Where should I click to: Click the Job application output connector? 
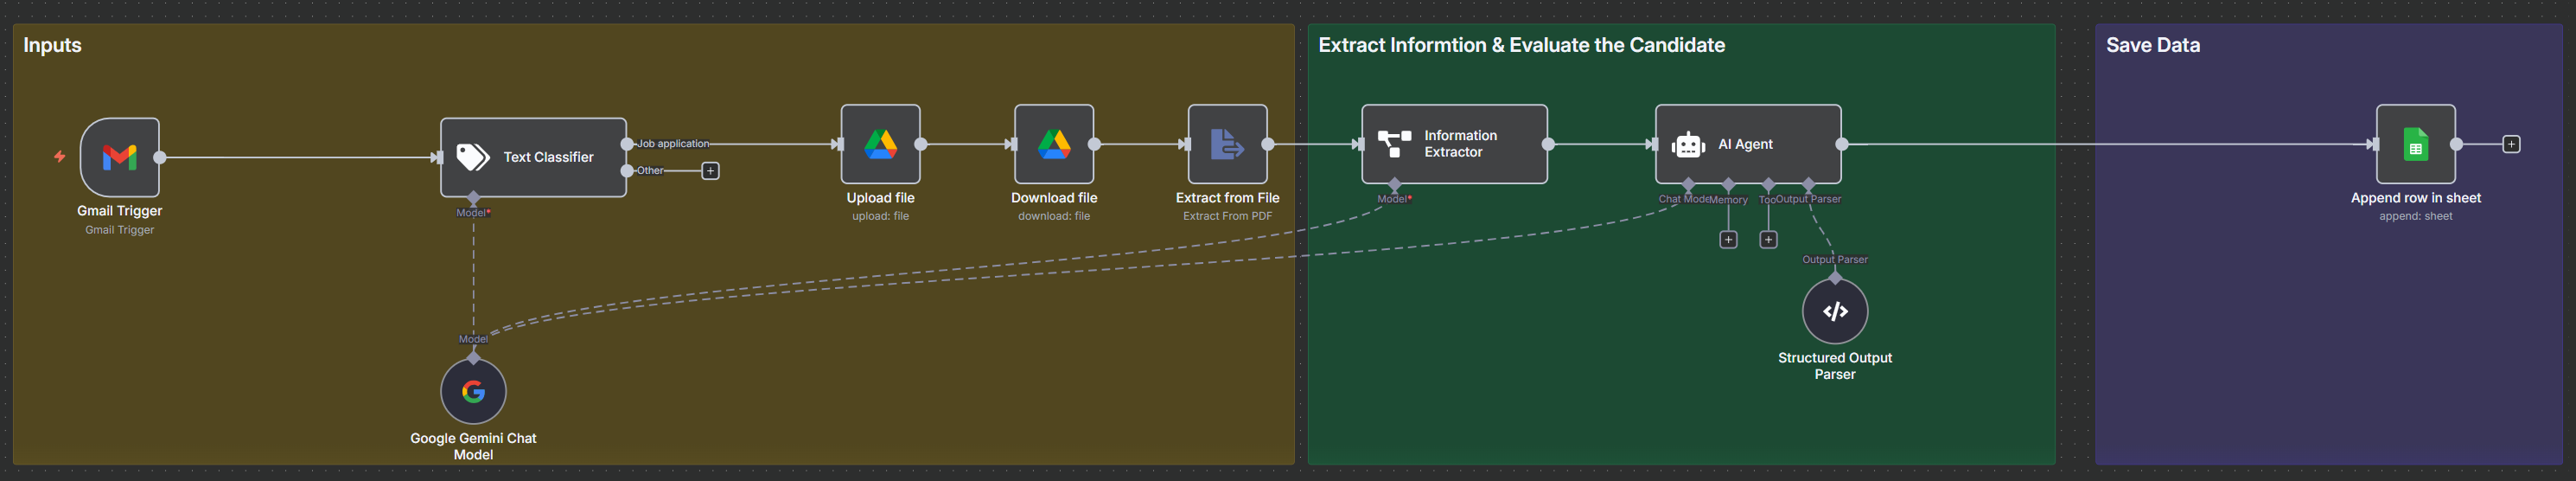pyautogui.click(x=627, y=144)
